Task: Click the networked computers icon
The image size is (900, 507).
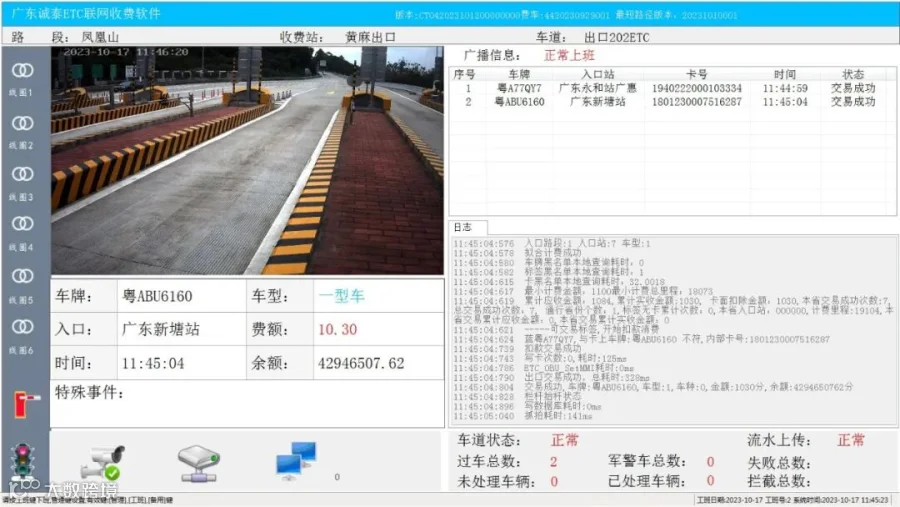Action: click(296, 461)
